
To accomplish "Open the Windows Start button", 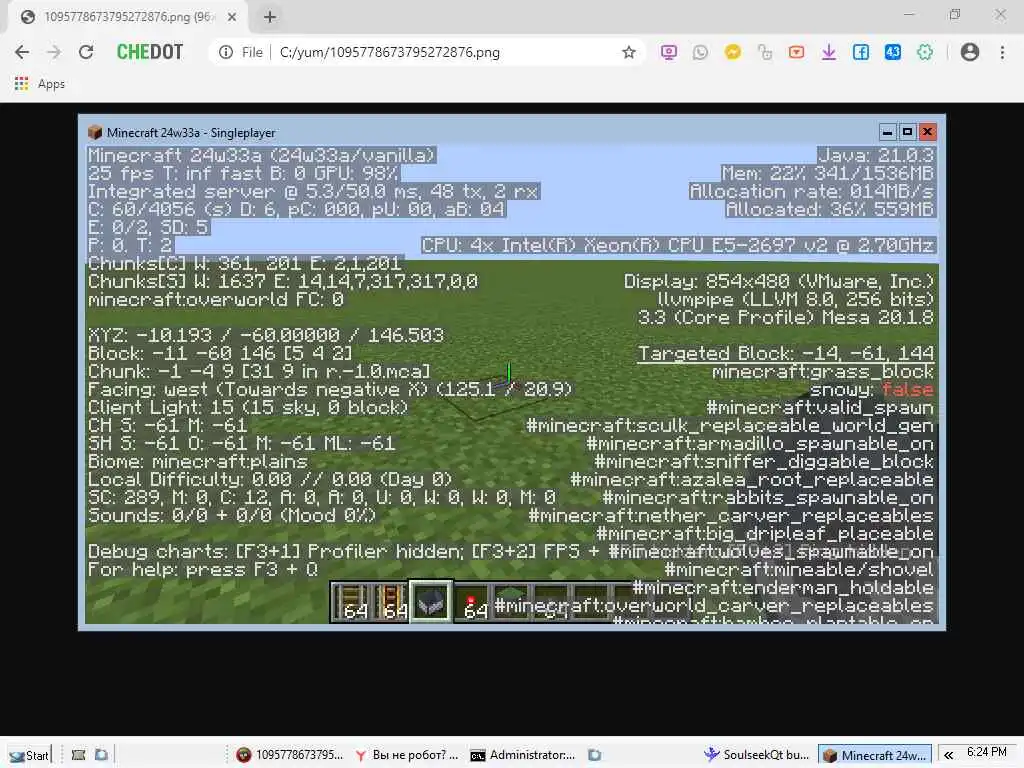I will (x=29, y=755).
